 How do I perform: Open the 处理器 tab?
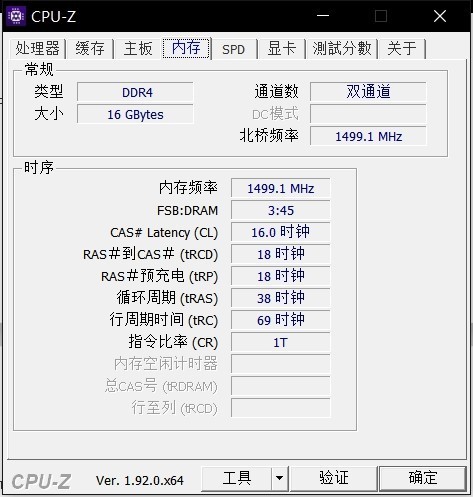point(37,49)
